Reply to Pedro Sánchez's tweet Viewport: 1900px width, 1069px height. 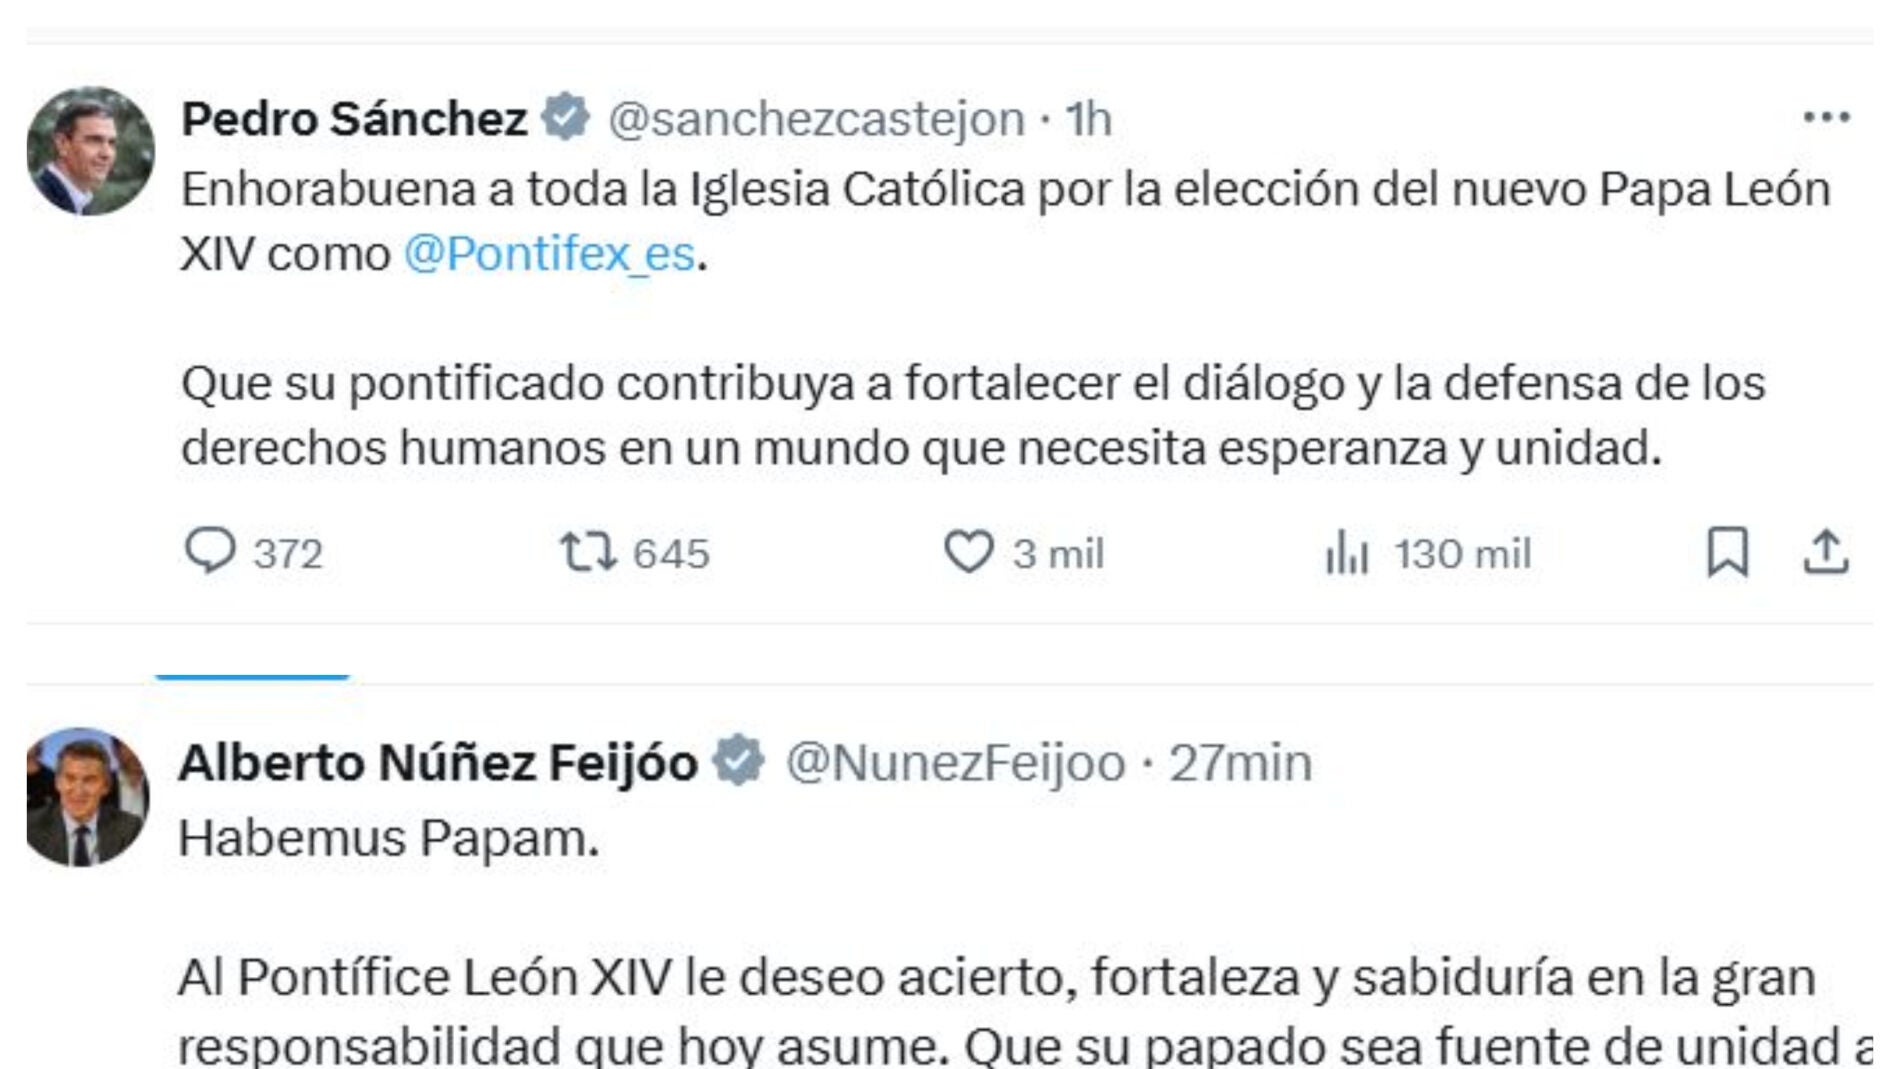pos(210,551)
